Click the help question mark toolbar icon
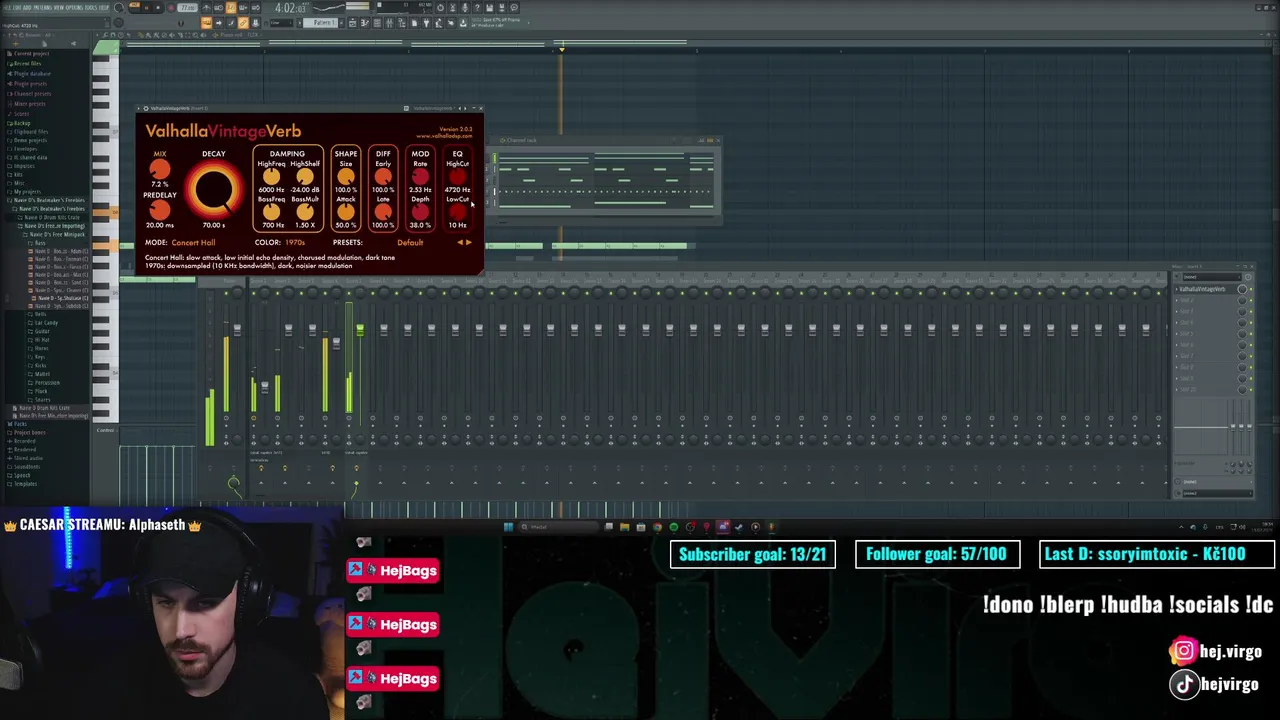Image resolution: width=1280 pixels, height=720 pixels. [x=477, y=8]
